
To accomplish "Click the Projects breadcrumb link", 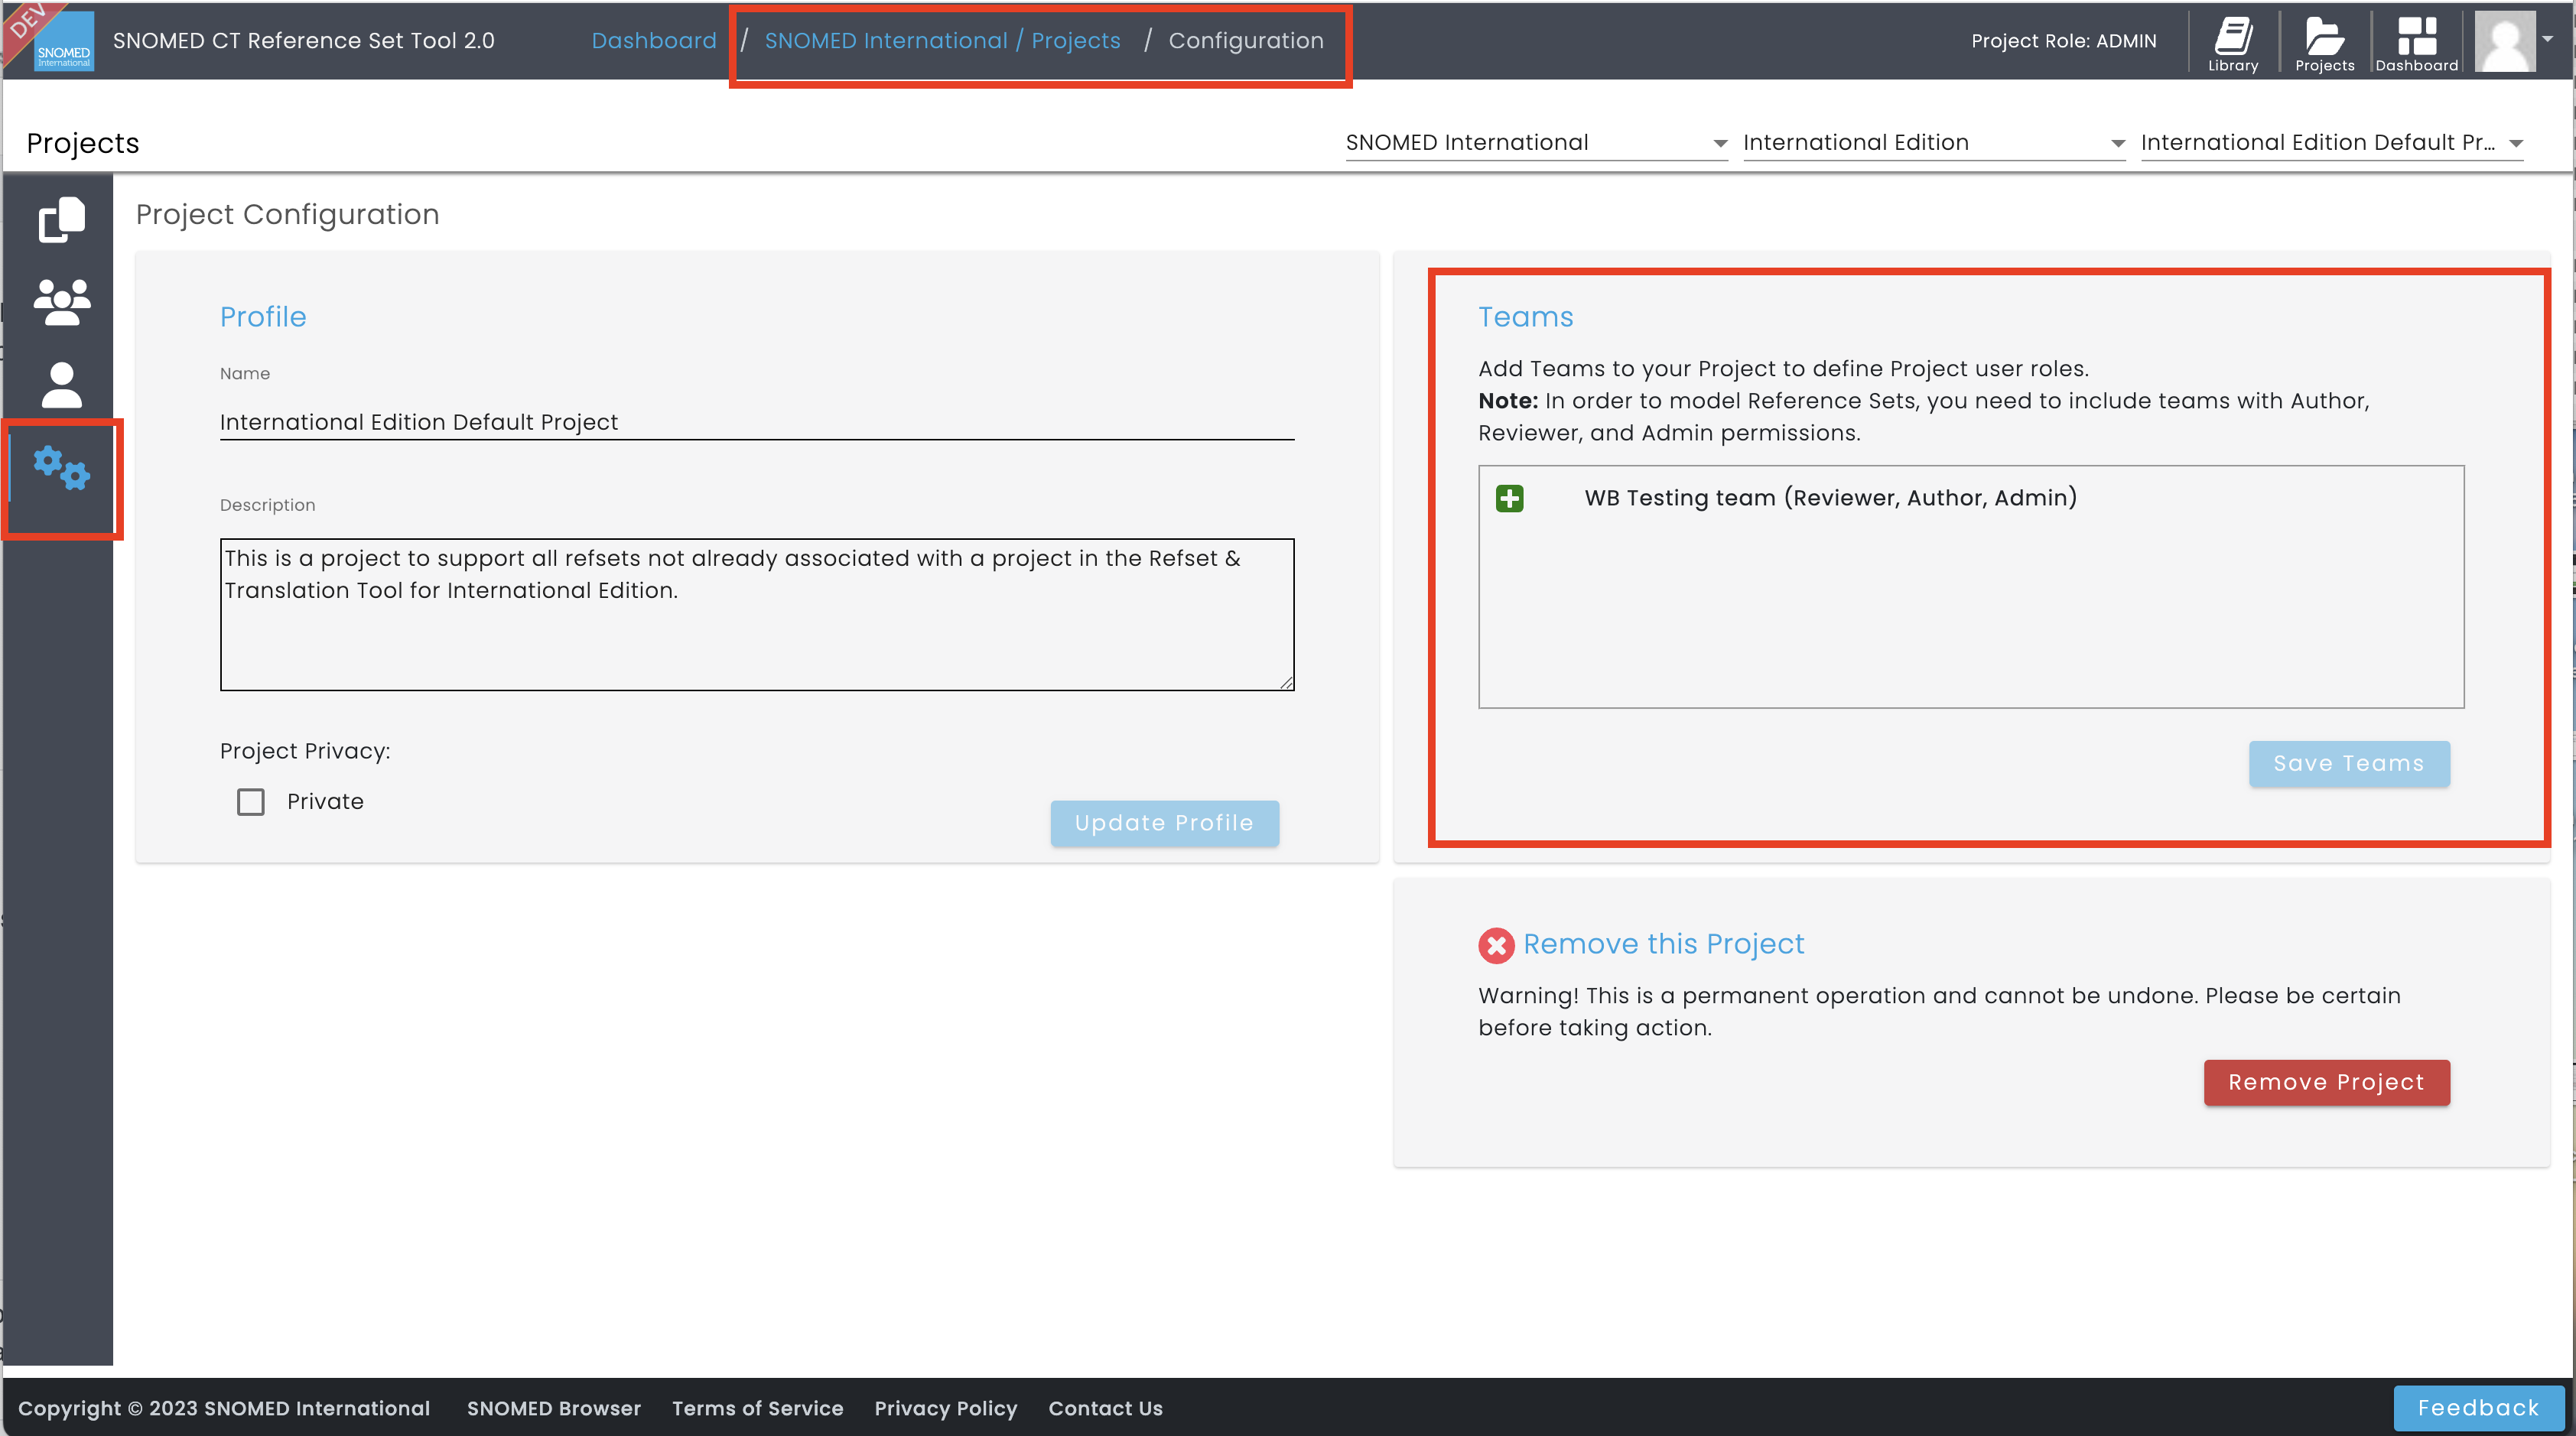I will click(x=1076, y=41).
